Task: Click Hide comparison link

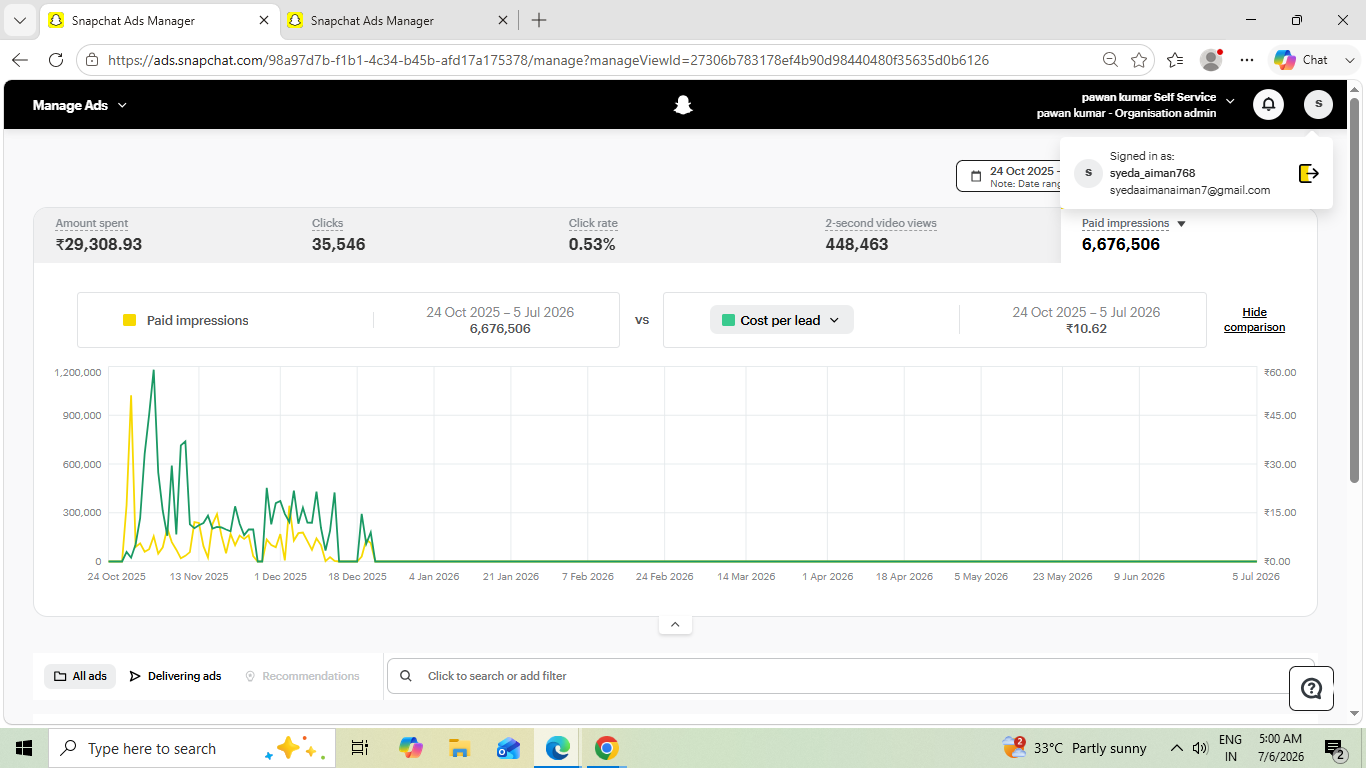Action: point(1254,320)
